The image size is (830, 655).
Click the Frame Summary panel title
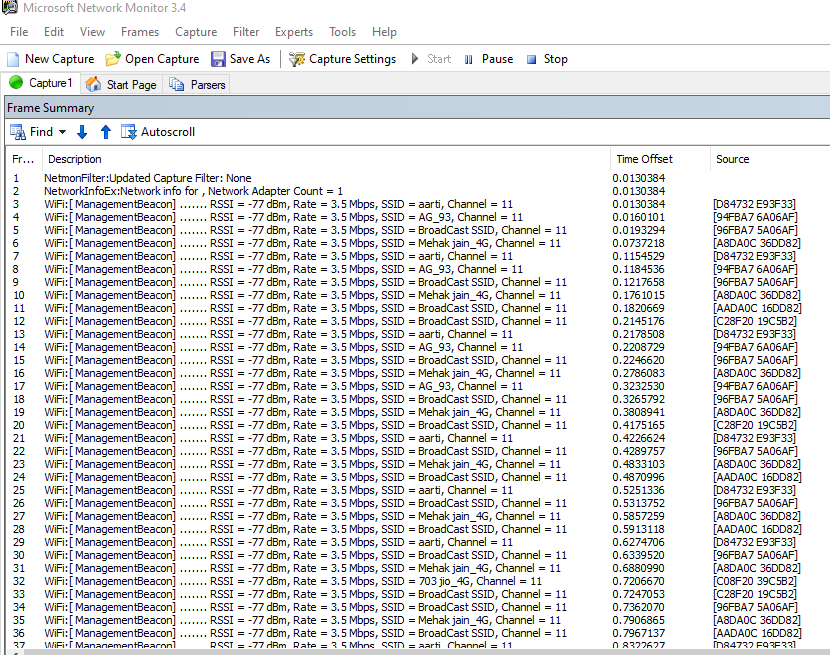(50, 108)
